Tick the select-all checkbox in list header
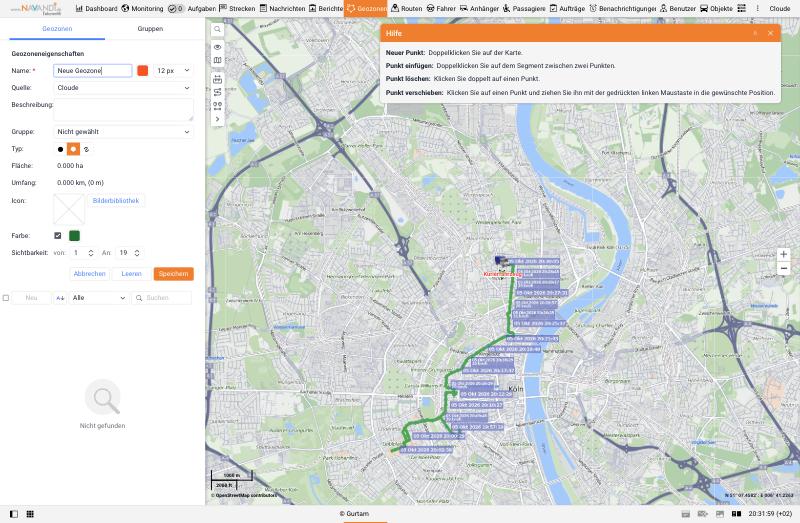The height and width of the screenshot is (523, 800). pyautogui.click(x=6, y=298)
